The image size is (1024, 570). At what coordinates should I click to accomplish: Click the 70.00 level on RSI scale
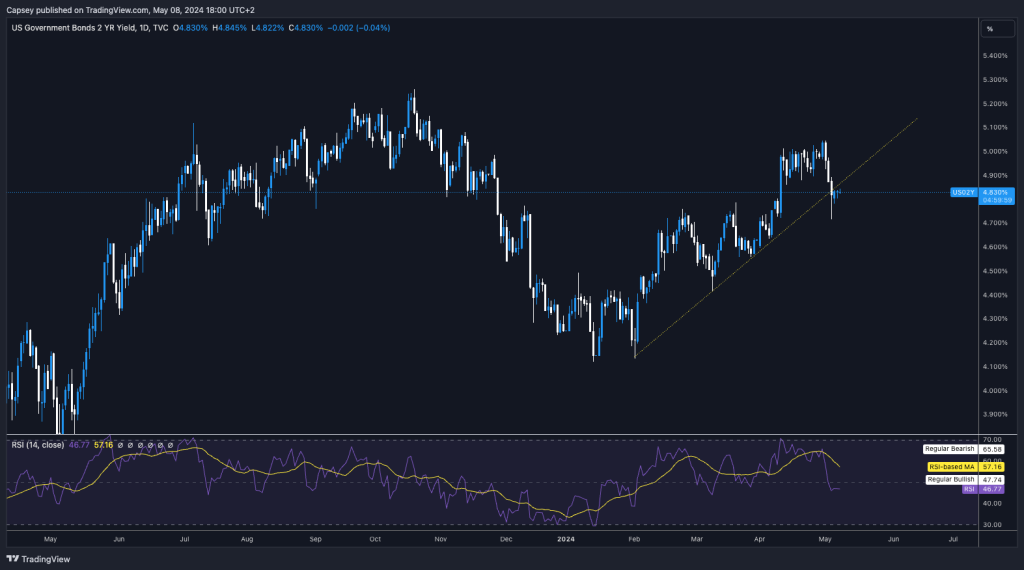[993, 439]
